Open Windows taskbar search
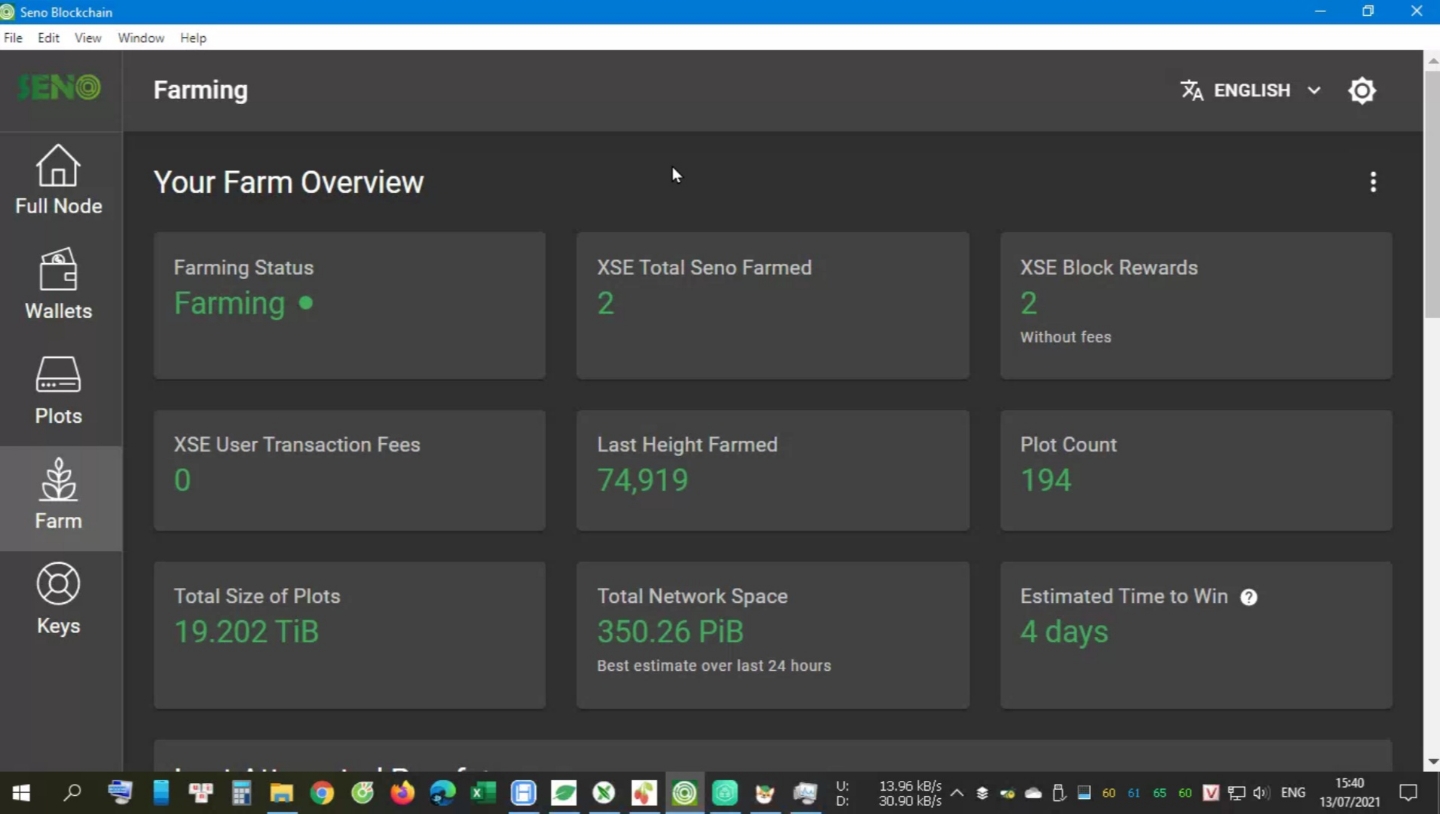 coord(72,794)
